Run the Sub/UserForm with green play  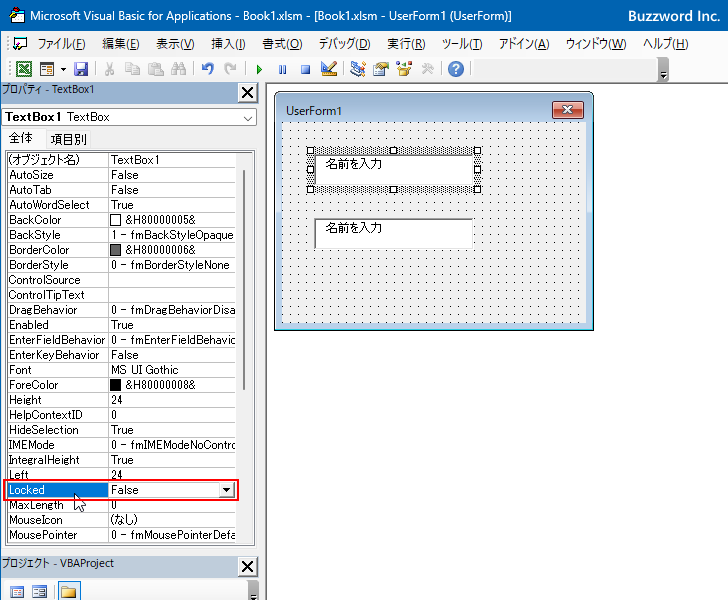click(259, 70)
